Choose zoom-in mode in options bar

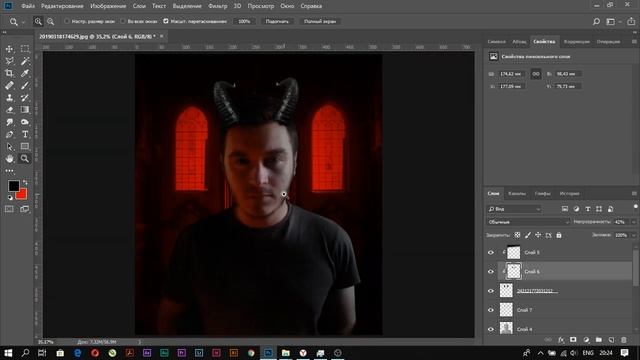pyautogui.click(x=38, y=21)
